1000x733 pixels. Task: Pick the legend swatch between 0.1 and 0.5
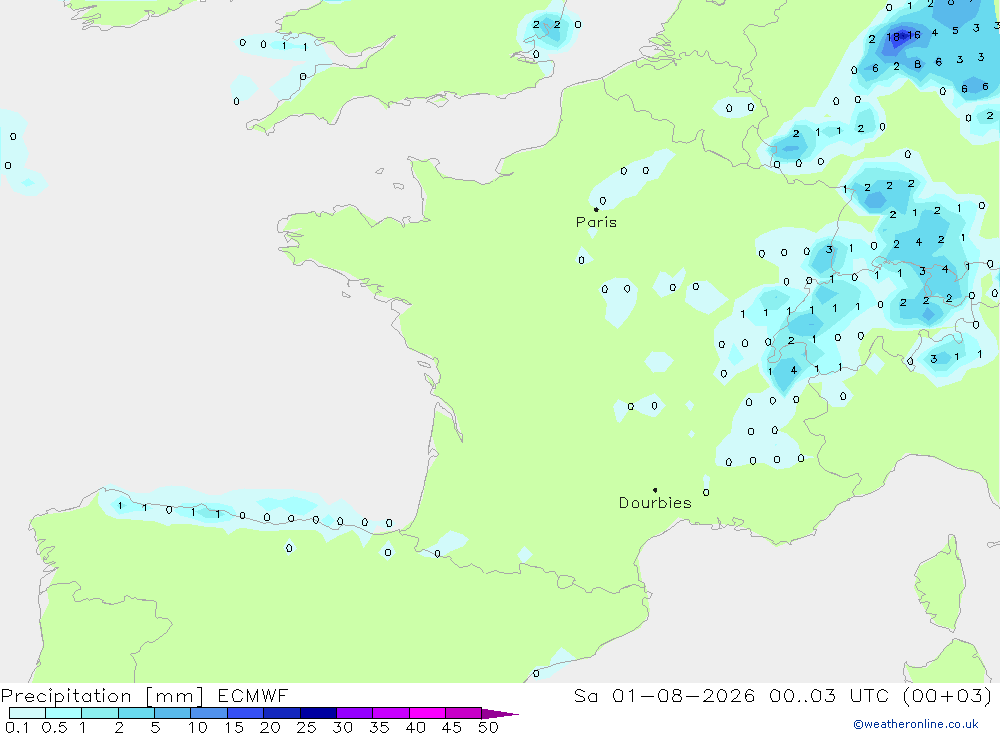(x=27, y=713)
